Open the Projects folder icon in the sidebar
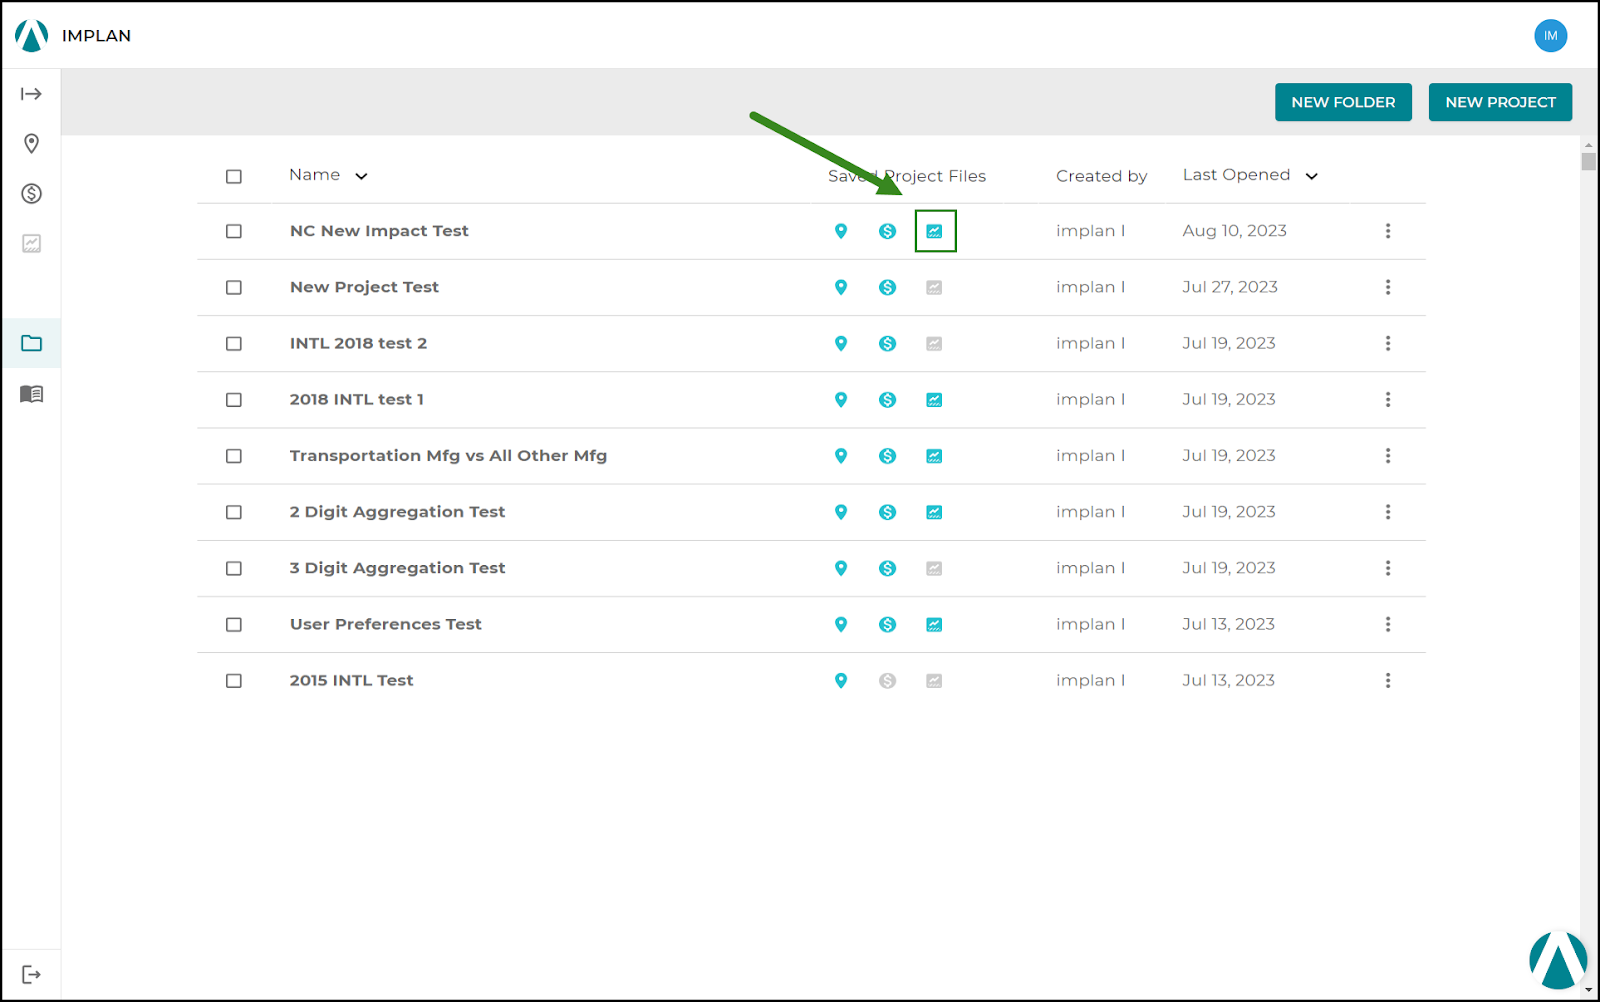Image resolution: width=1600 pixels, height=1002 pixels. pyautogui.click(x=32, y=343)
